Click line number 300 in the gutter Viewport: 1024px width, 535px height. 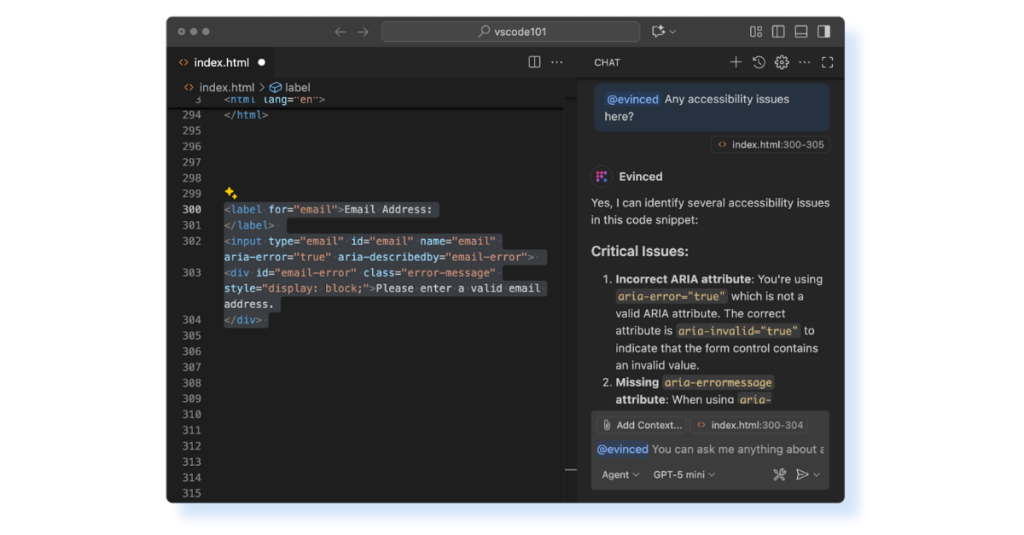(192, 210)
